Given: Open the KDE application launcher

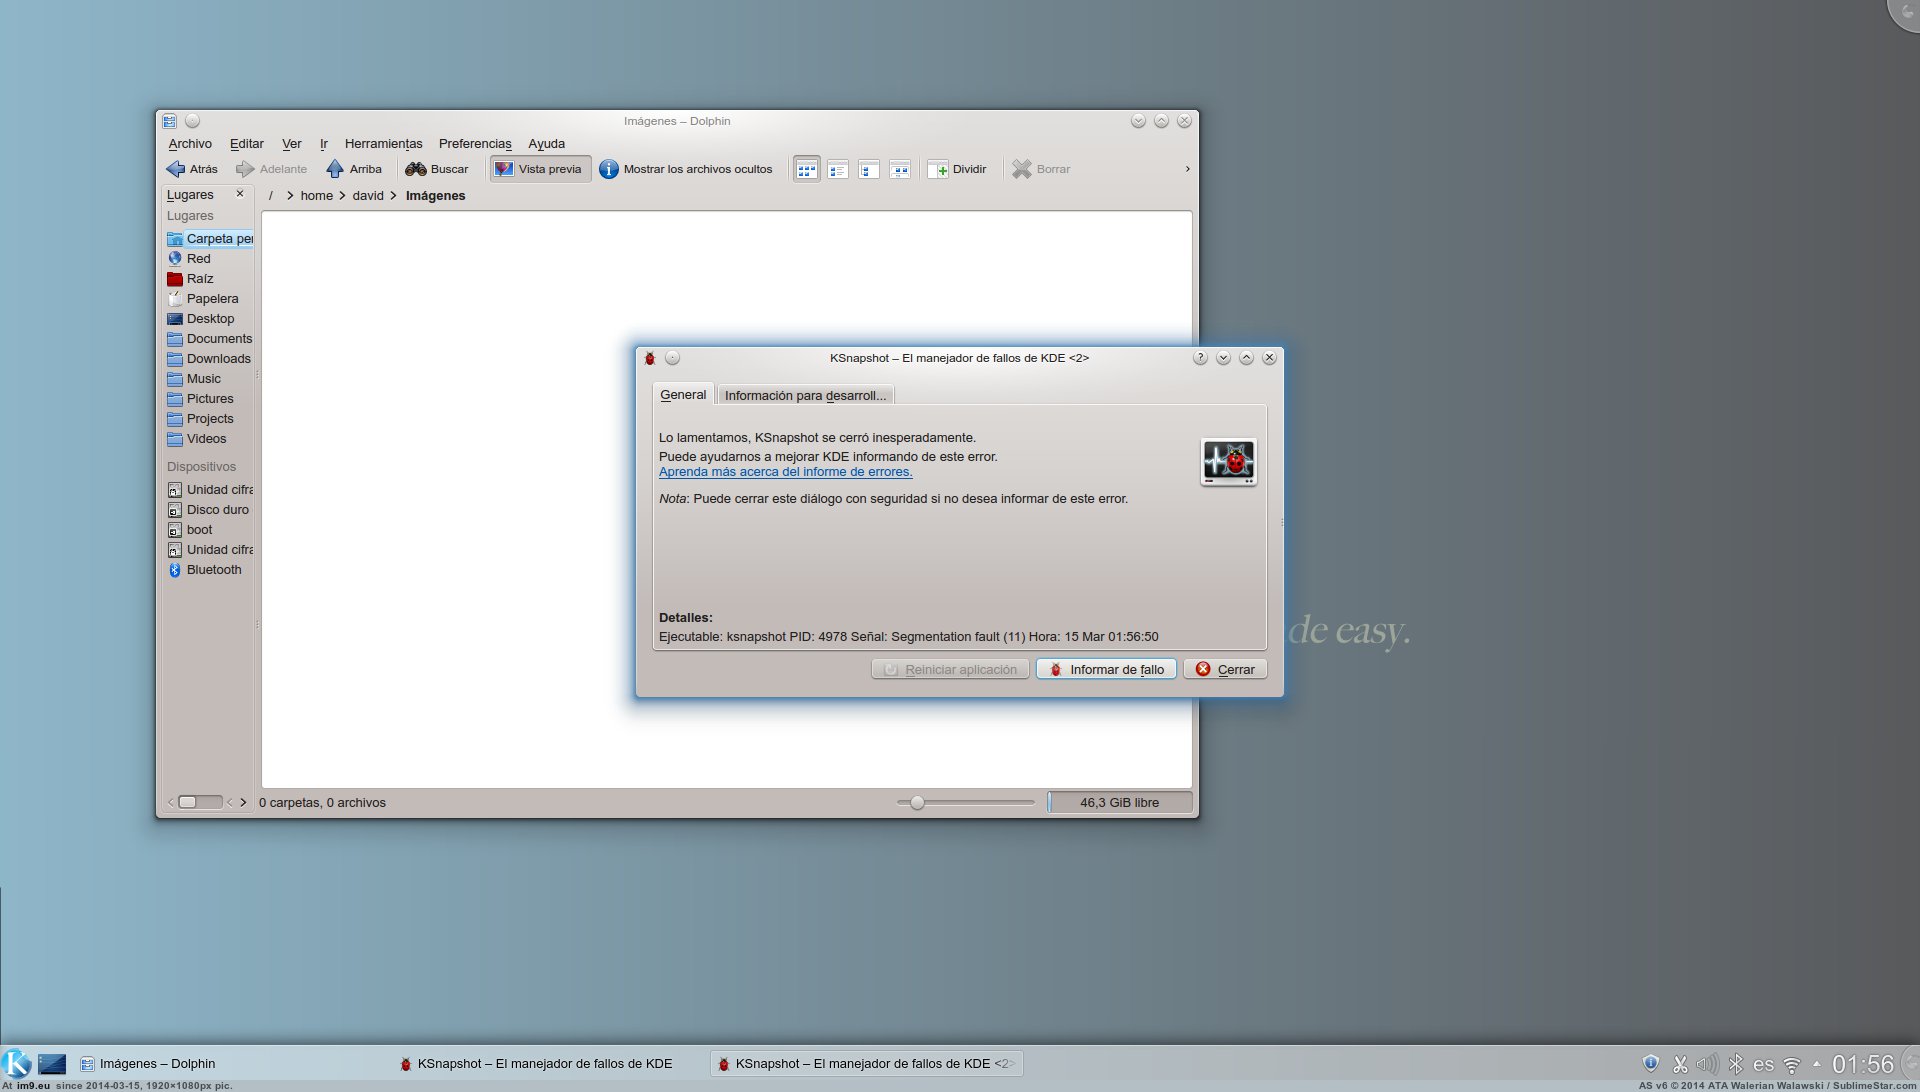Looking at the screenshot, I should [x=16, y=1063].
